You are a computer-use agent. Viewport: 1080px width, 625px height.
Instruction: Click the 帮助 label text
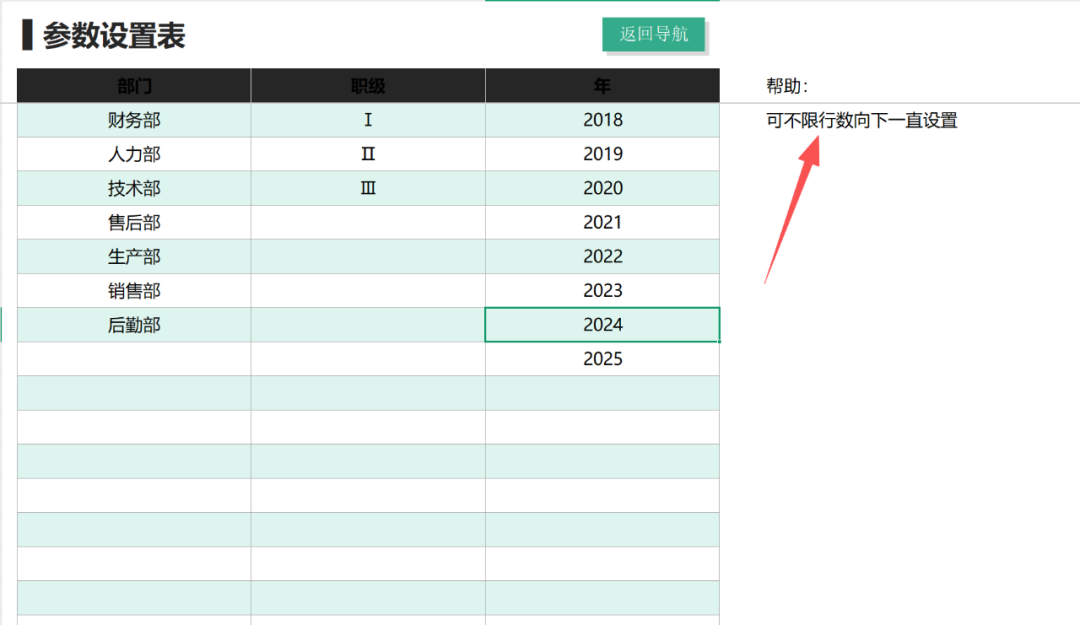(786, 87)
